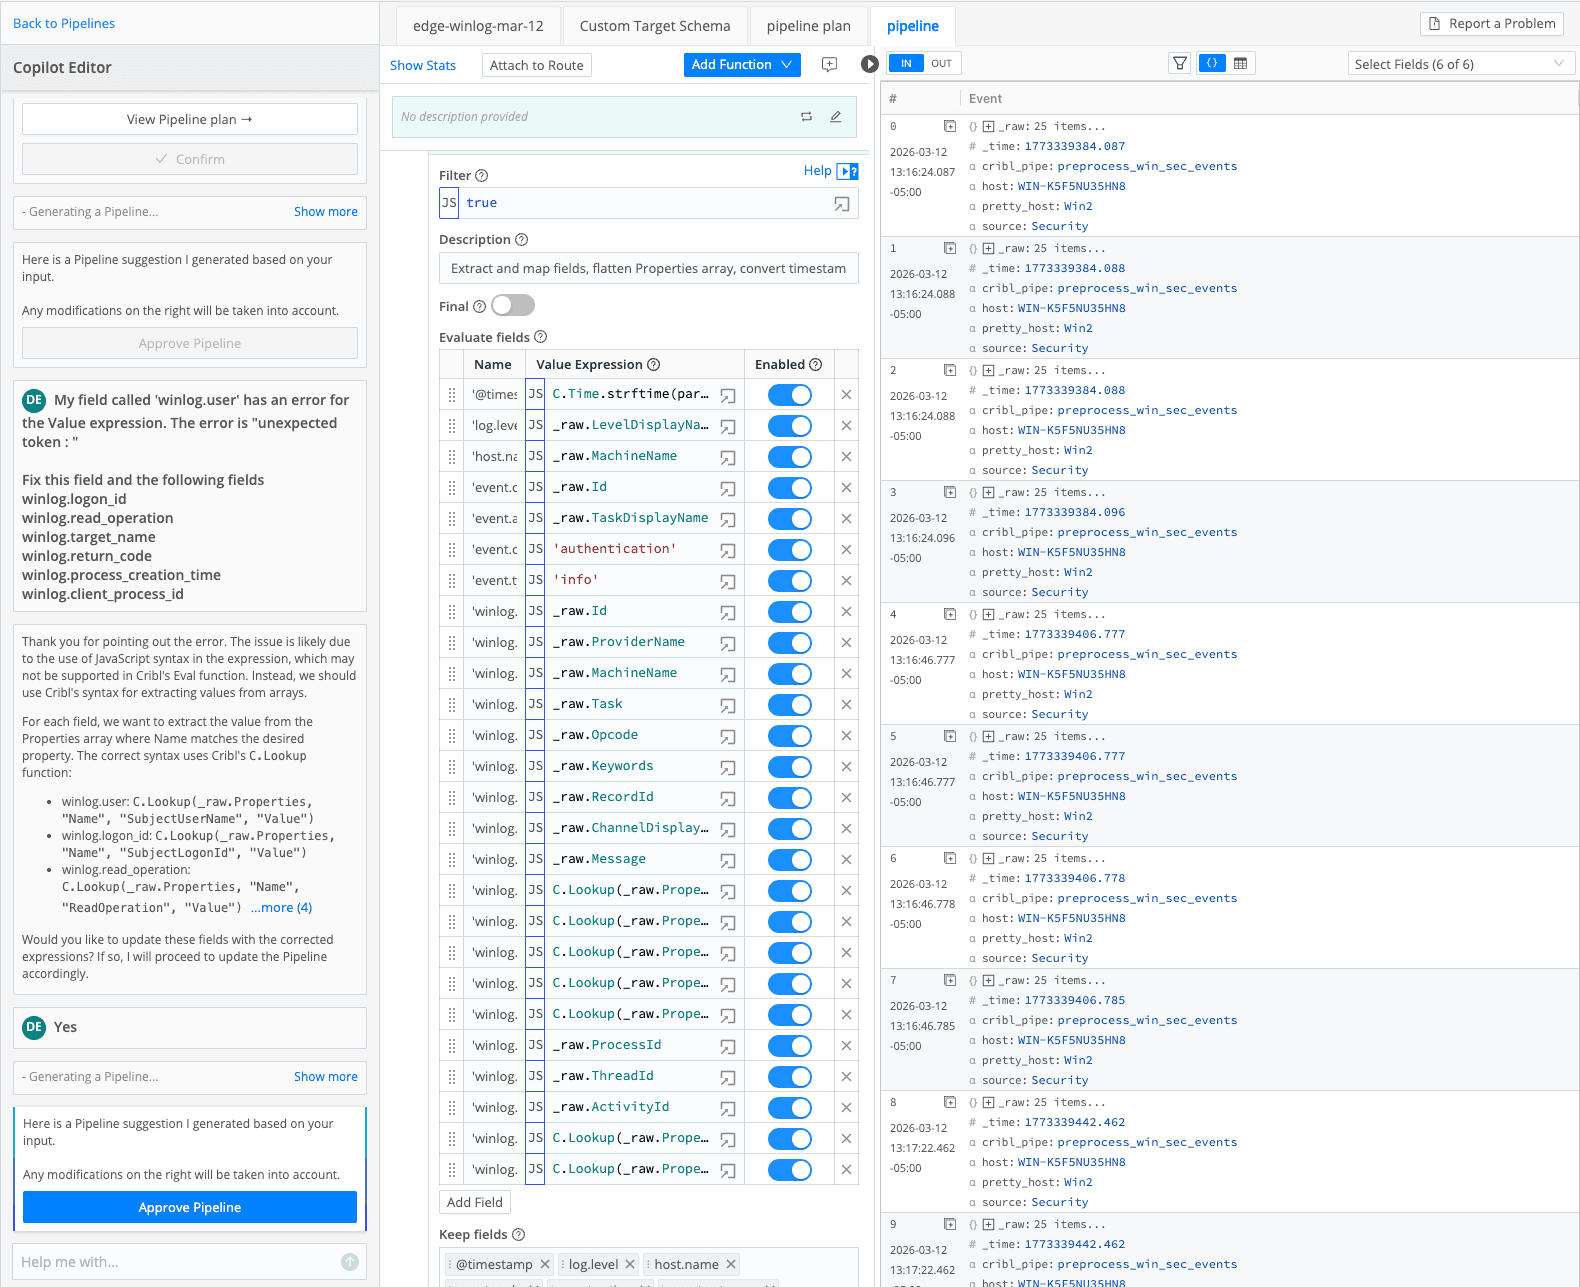Image resolution: width=1580 pixels, height=1287 pixels.
Task: Disable the _raw.LevelDisplayName field toggle
Action: coord(790,426)
